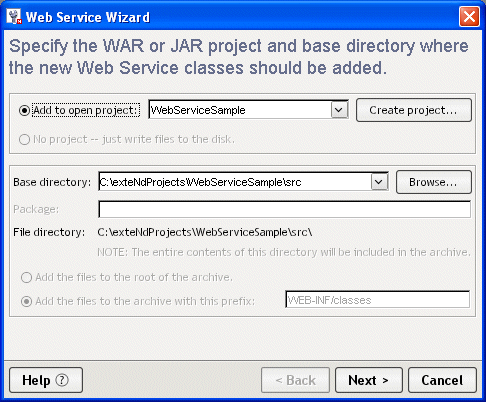The width and height of the screenshot is (486, 402).
Task: Click the File directory path text
Action: point(205,232)
